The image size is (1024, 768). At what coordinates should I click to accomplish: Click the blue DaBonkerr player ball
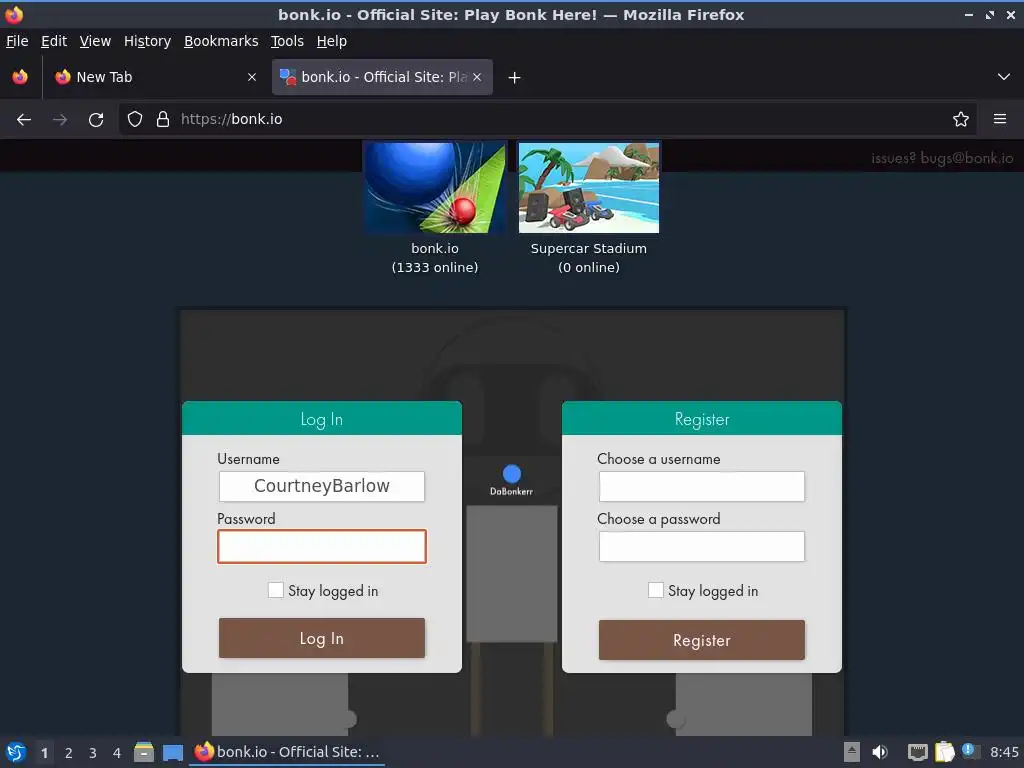click(x=512, y=473)
